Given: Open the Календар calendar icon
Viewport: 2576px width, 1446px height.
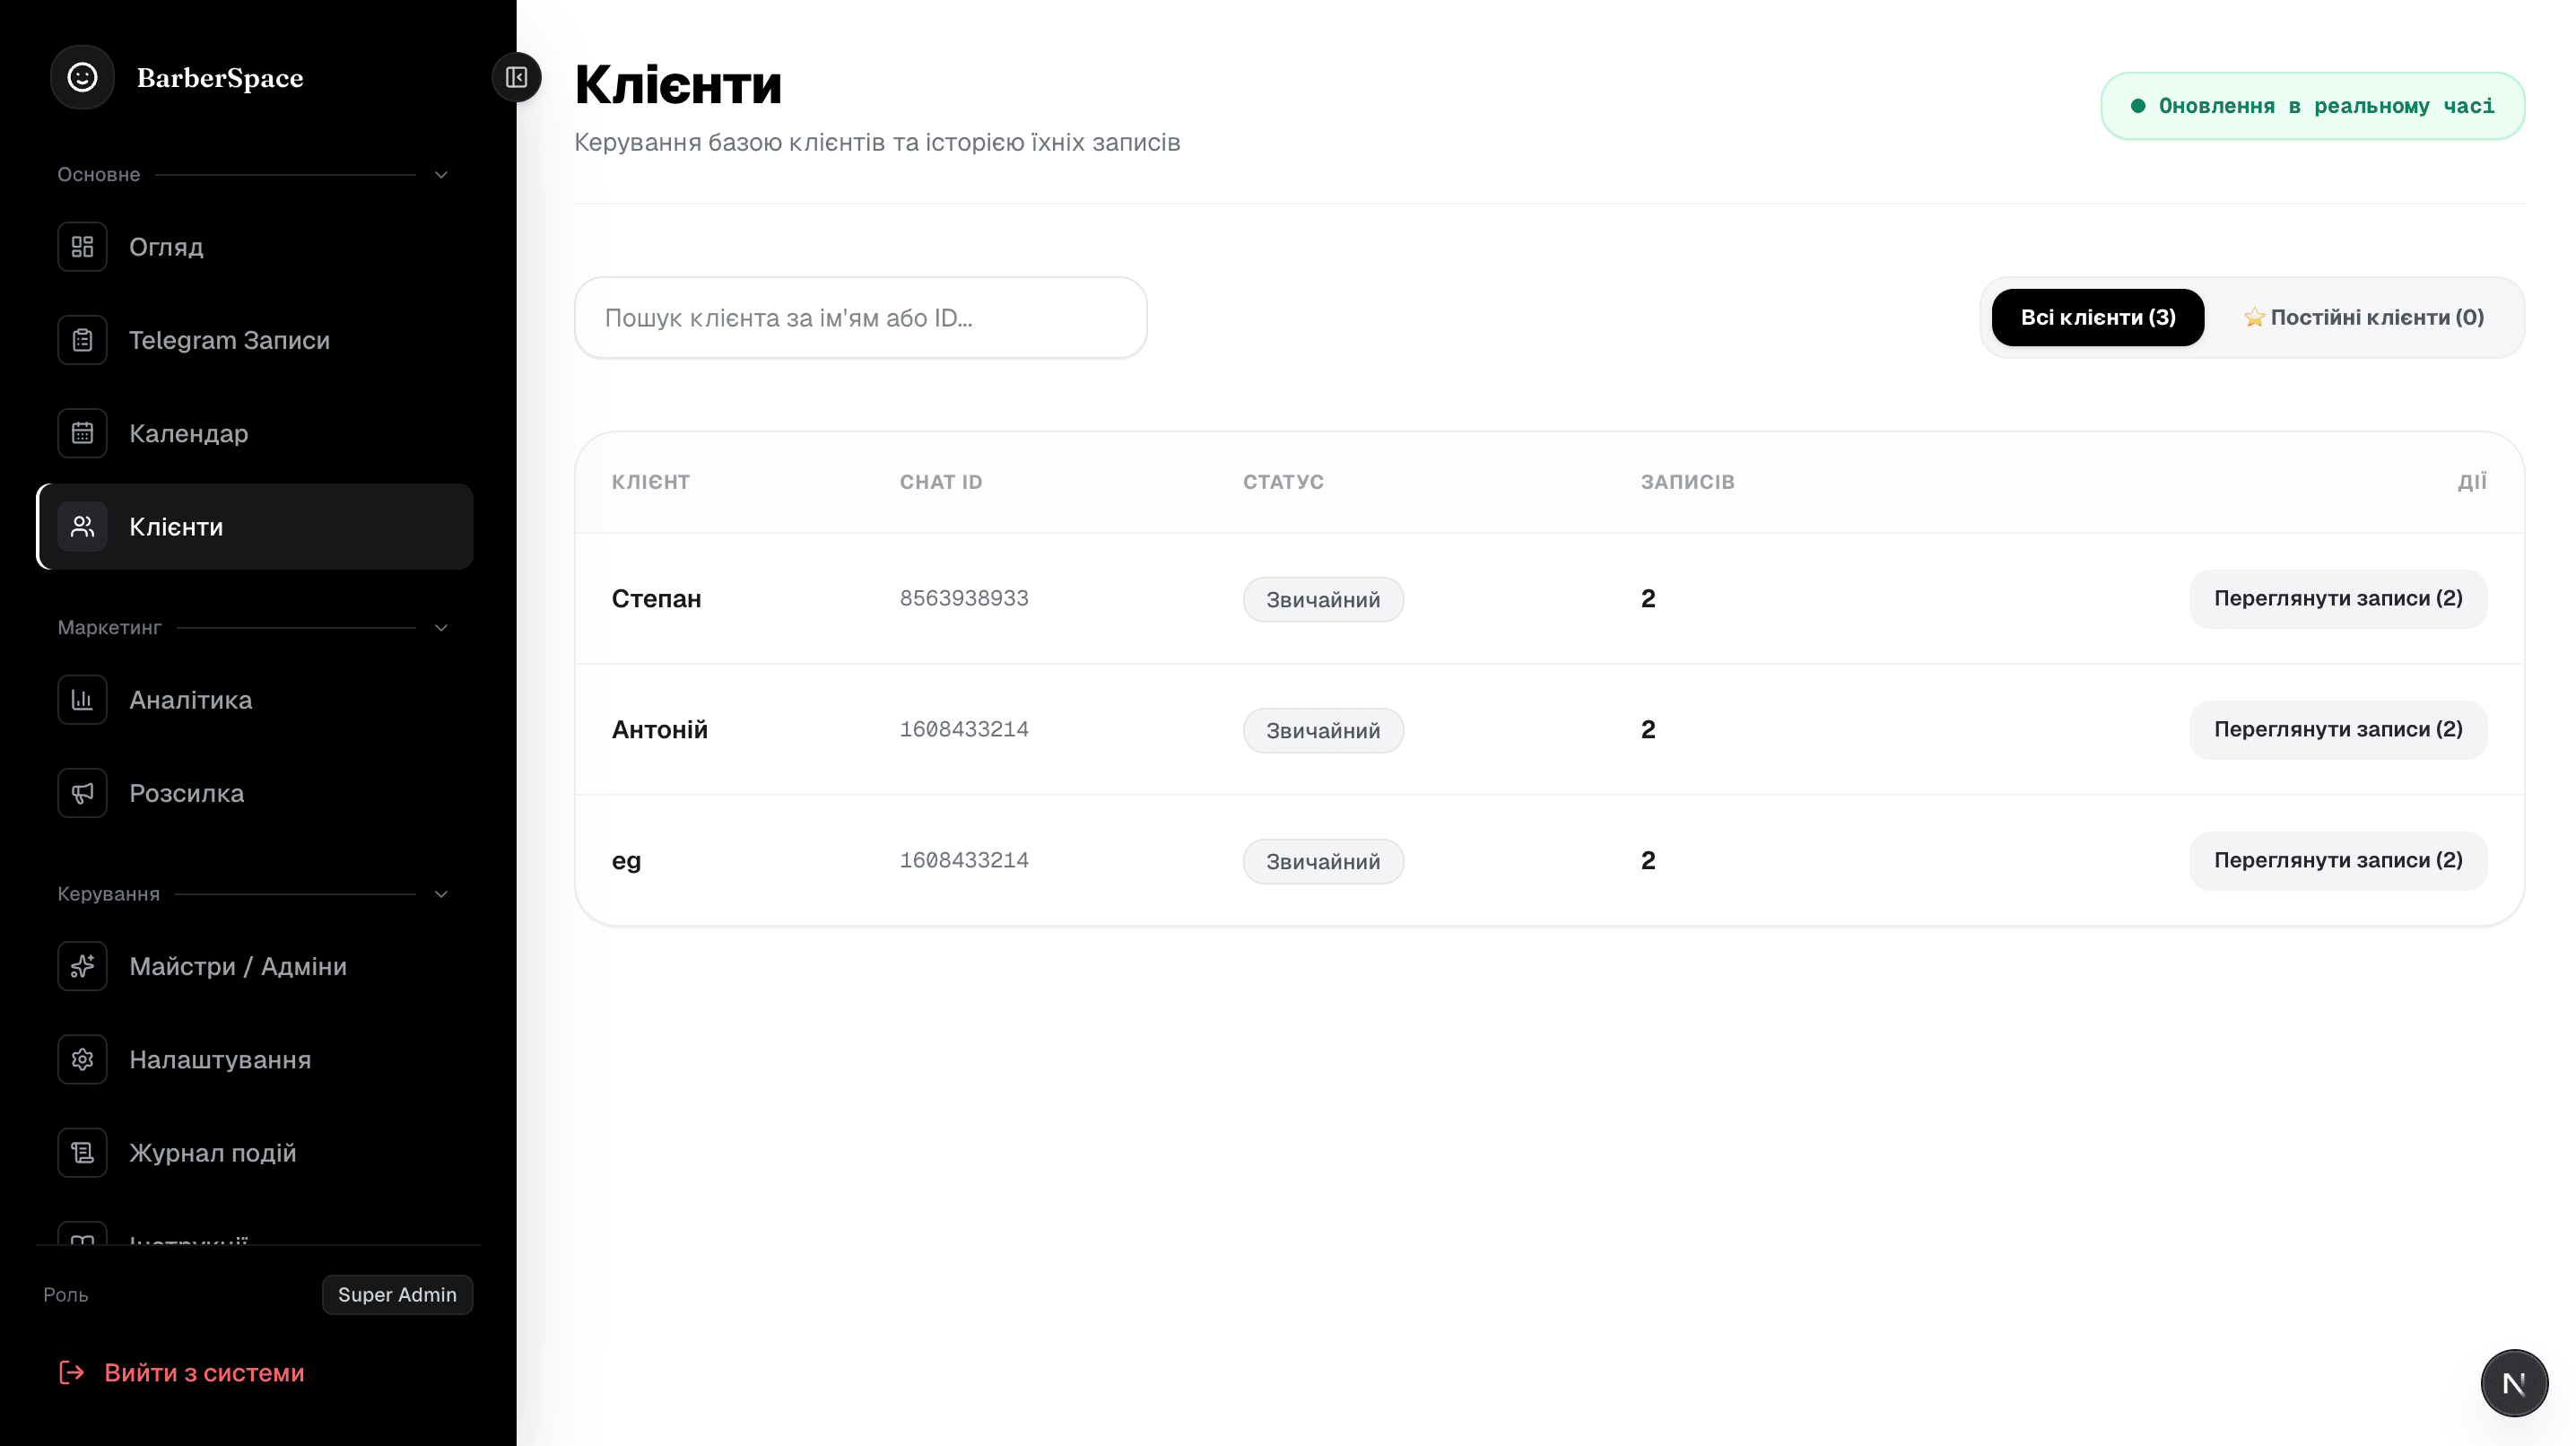Looking at the screenshot, I should [82, 433].
